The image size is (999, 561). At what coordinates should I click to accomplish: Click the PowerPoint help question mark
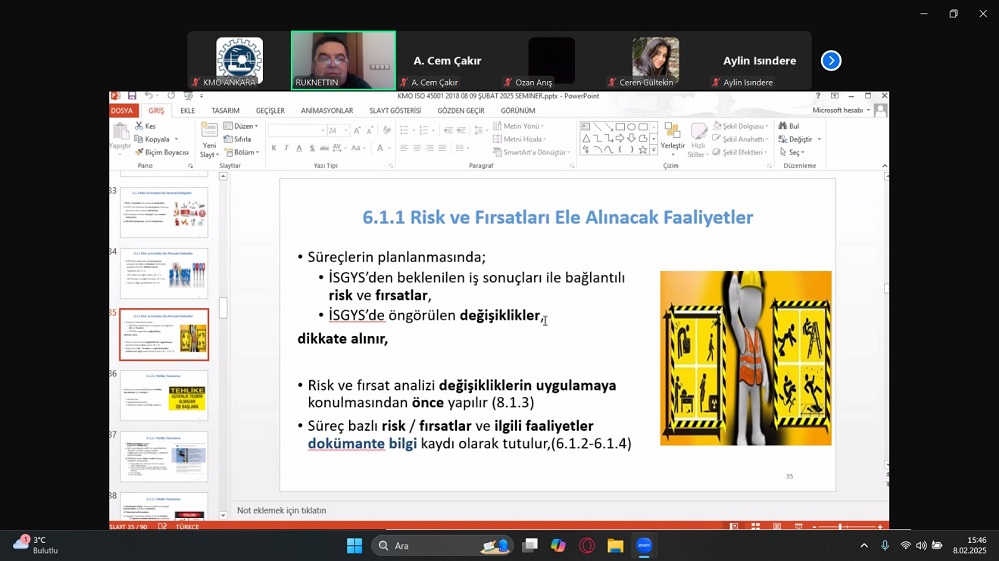tap(818, 96)
